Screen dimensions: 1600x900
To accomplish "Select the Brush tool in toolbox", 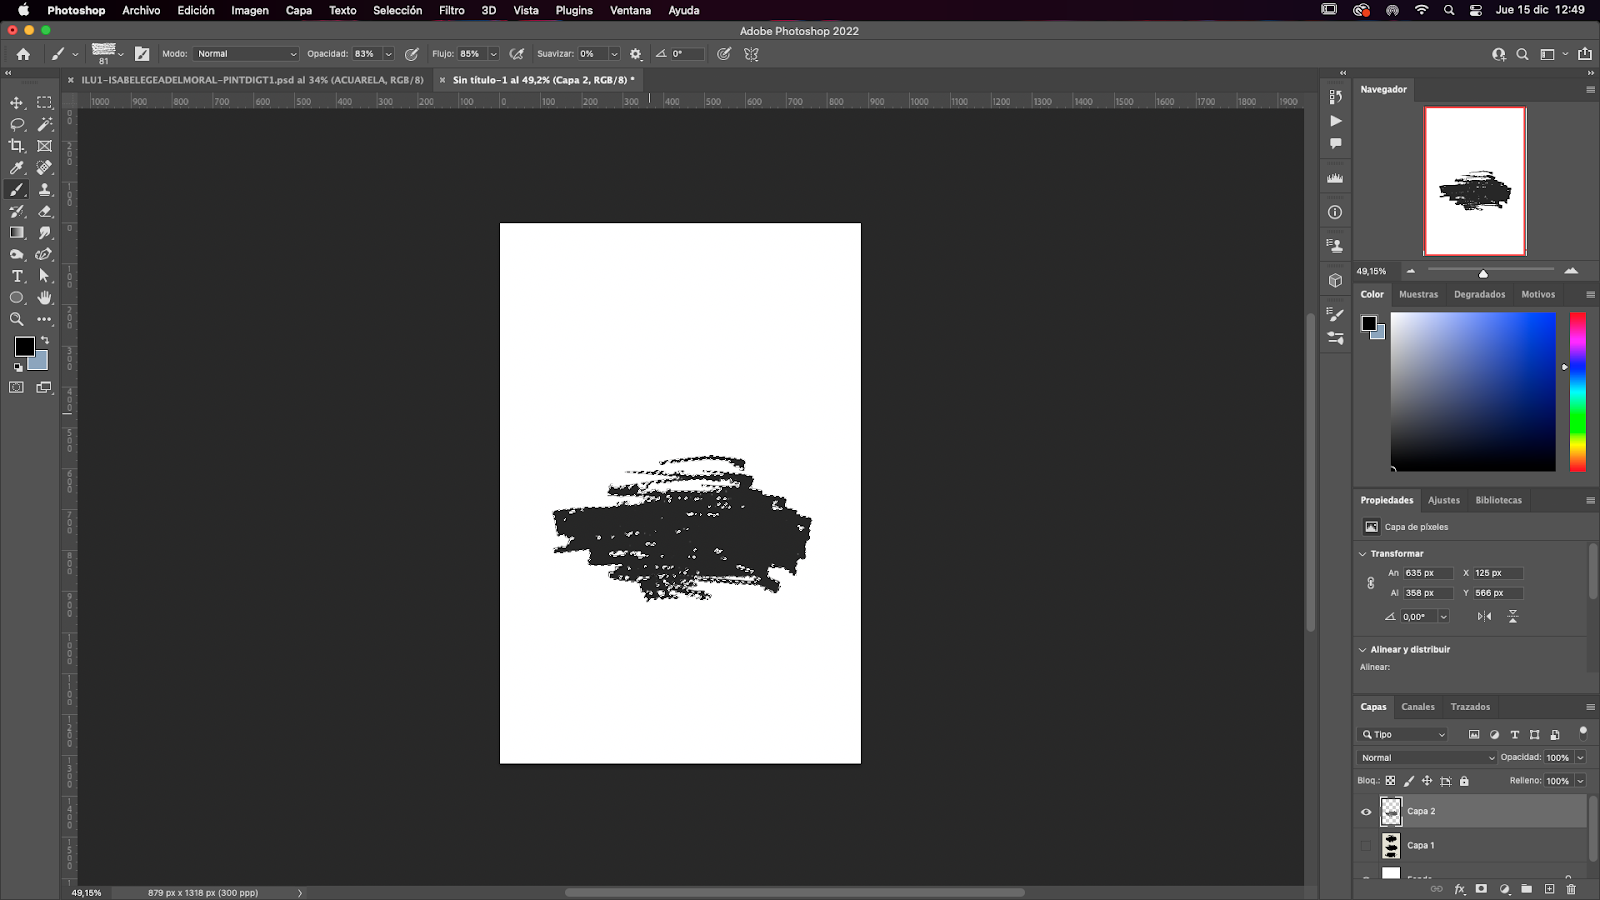I will [x=17, y=190].
